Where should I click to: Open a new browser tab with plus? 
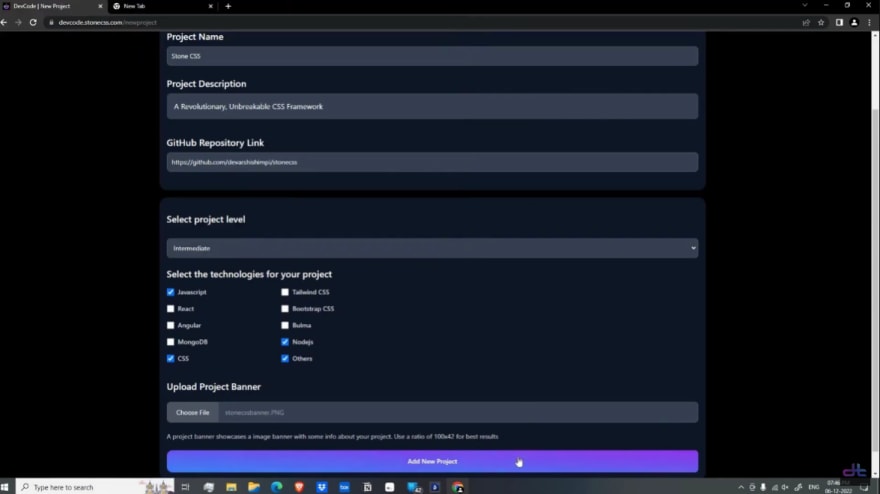(228, 6)
